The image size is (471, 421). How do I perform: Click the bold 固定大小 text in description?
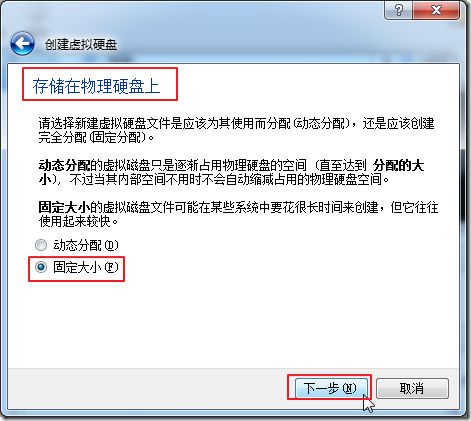[x=64, y=207]
